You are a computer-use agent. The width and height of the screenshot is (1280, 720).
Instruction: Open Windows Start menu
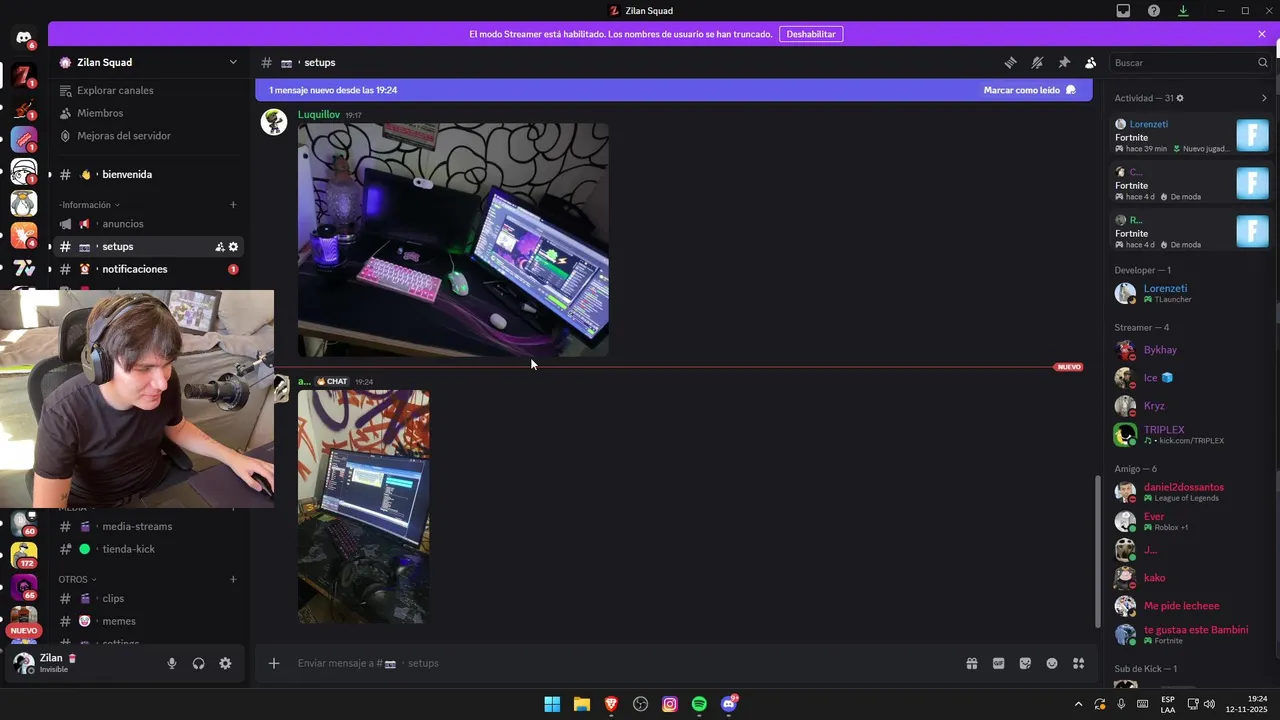(x=552, y=704)
